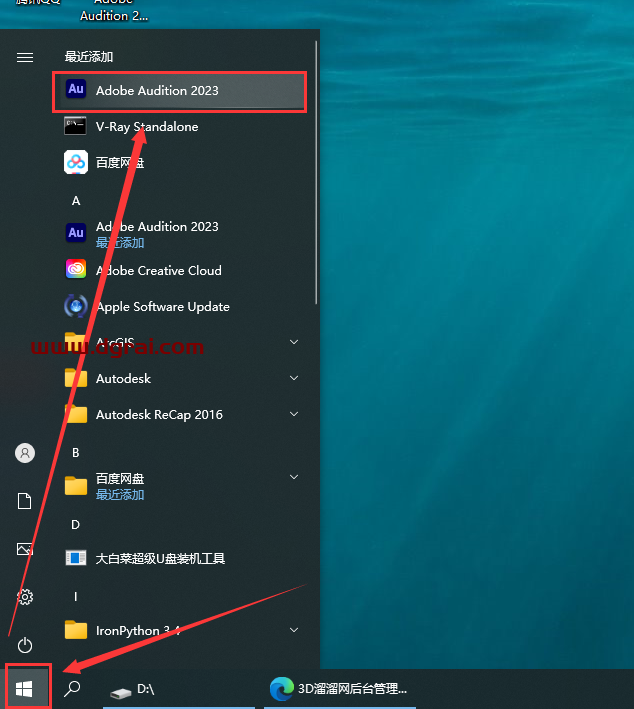The height and width of the screenshot is (709, 634).
Task: Expand Autodesk ReCap 2016 chevron
Action: click(294, 414)
